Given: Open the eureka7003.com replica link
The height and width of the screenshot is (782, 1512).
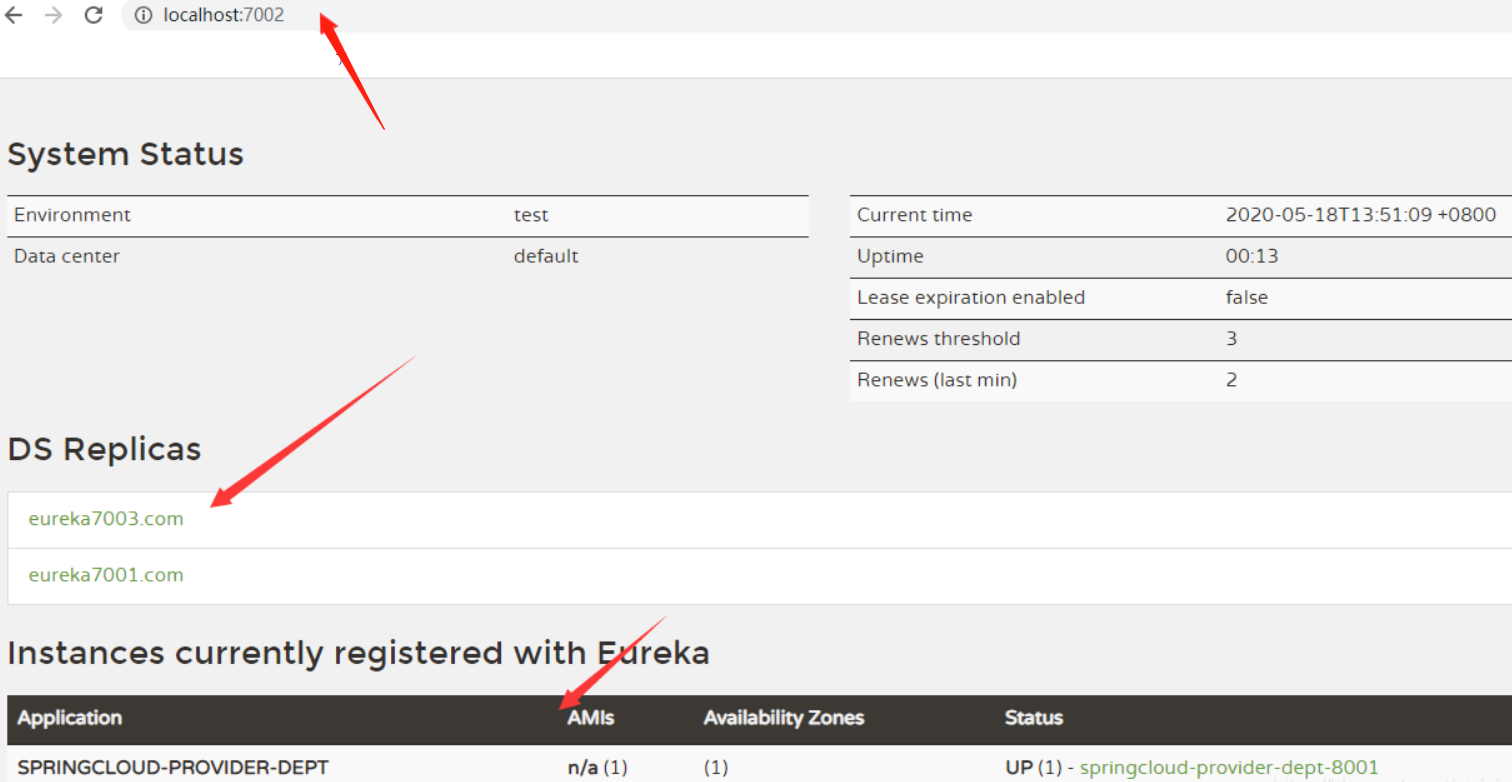Looking at the screenshot, I should click(106, 519).
